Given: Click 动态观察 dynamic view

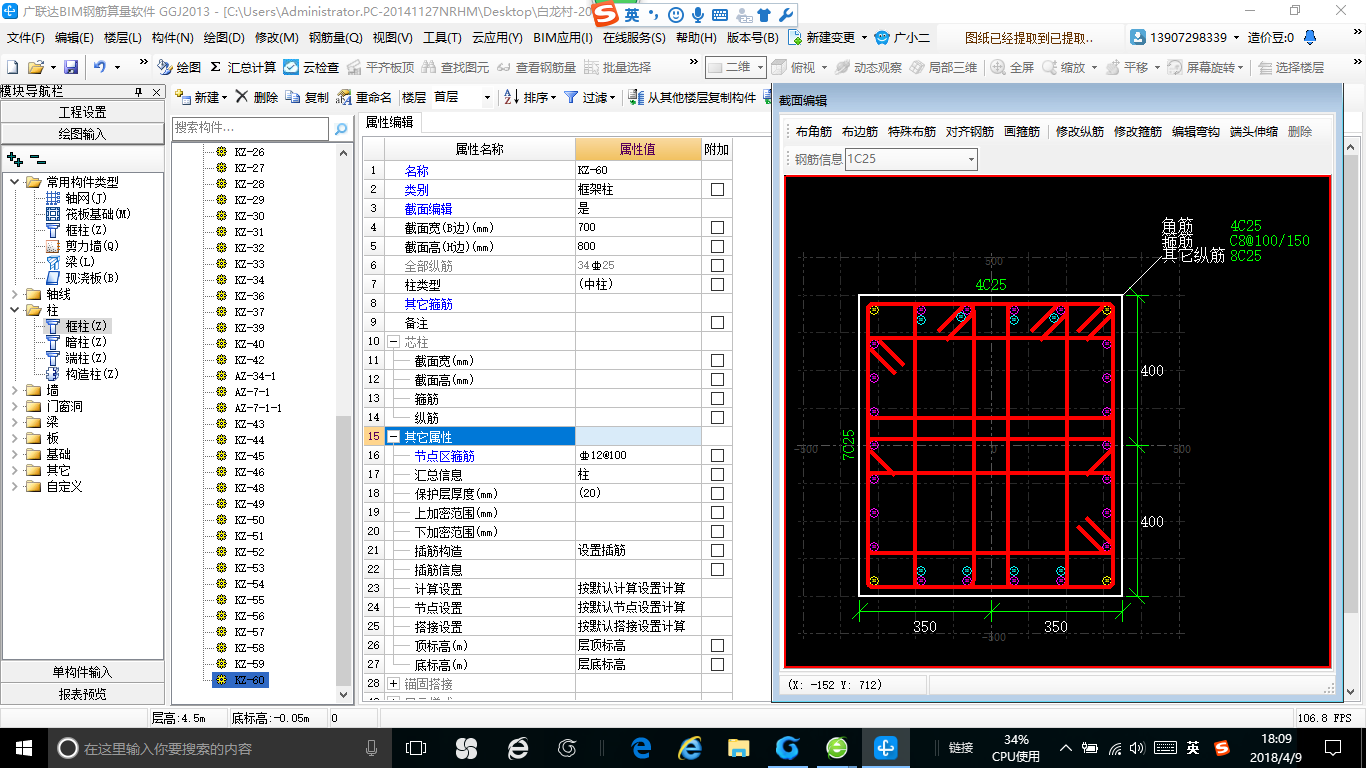Looking at the screenshot, I should tap(868, 67).
